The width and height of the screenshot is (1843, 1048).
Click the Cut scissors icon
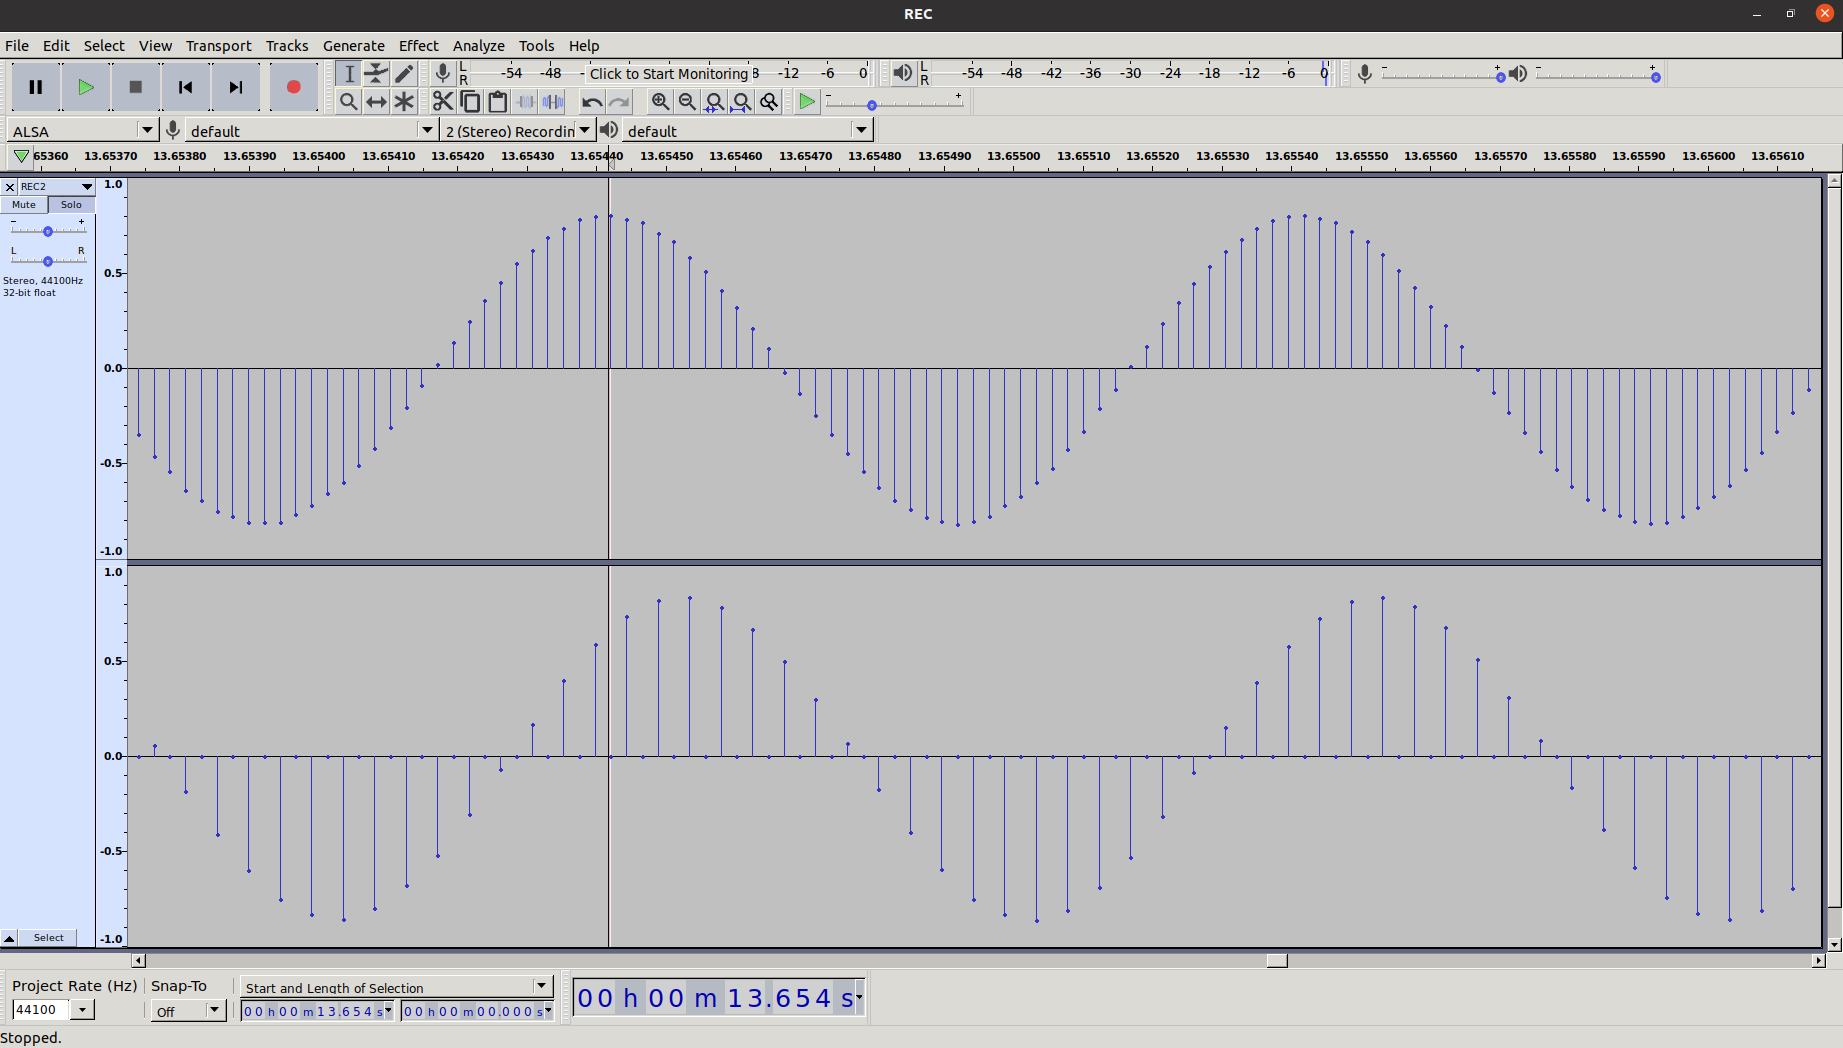[x=443, y=101]
